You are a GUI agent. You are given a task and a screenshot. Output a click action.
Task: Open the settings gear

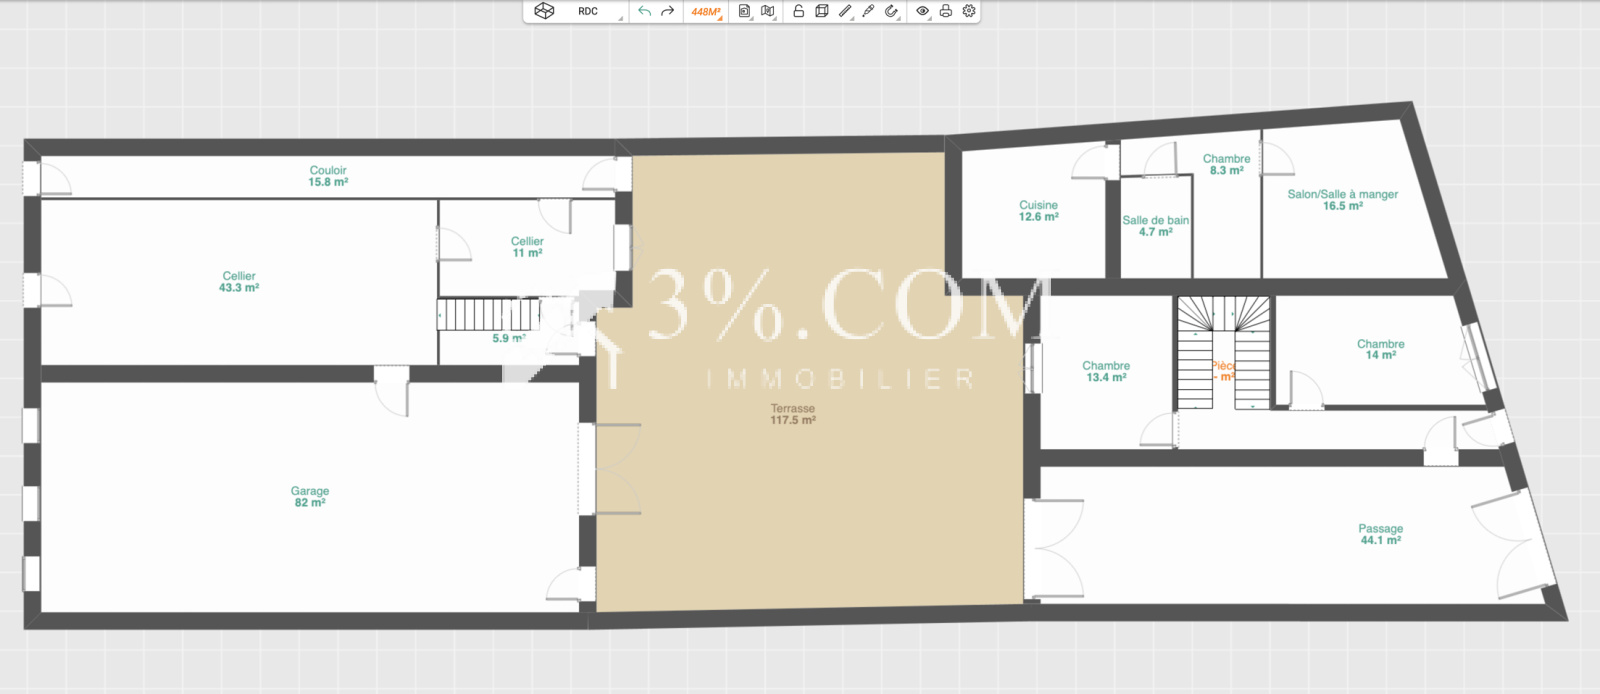pos(969,11)
